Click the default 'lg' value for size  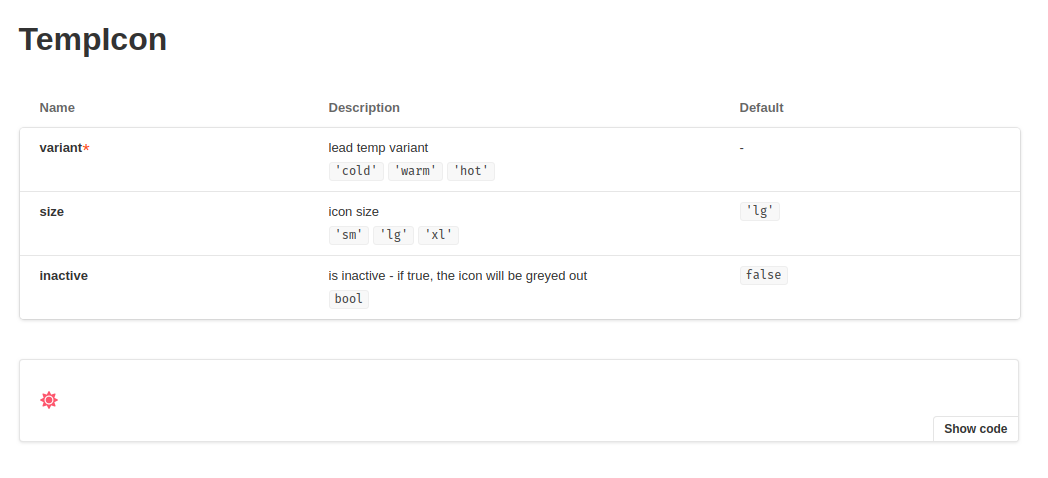pos(760,211)
